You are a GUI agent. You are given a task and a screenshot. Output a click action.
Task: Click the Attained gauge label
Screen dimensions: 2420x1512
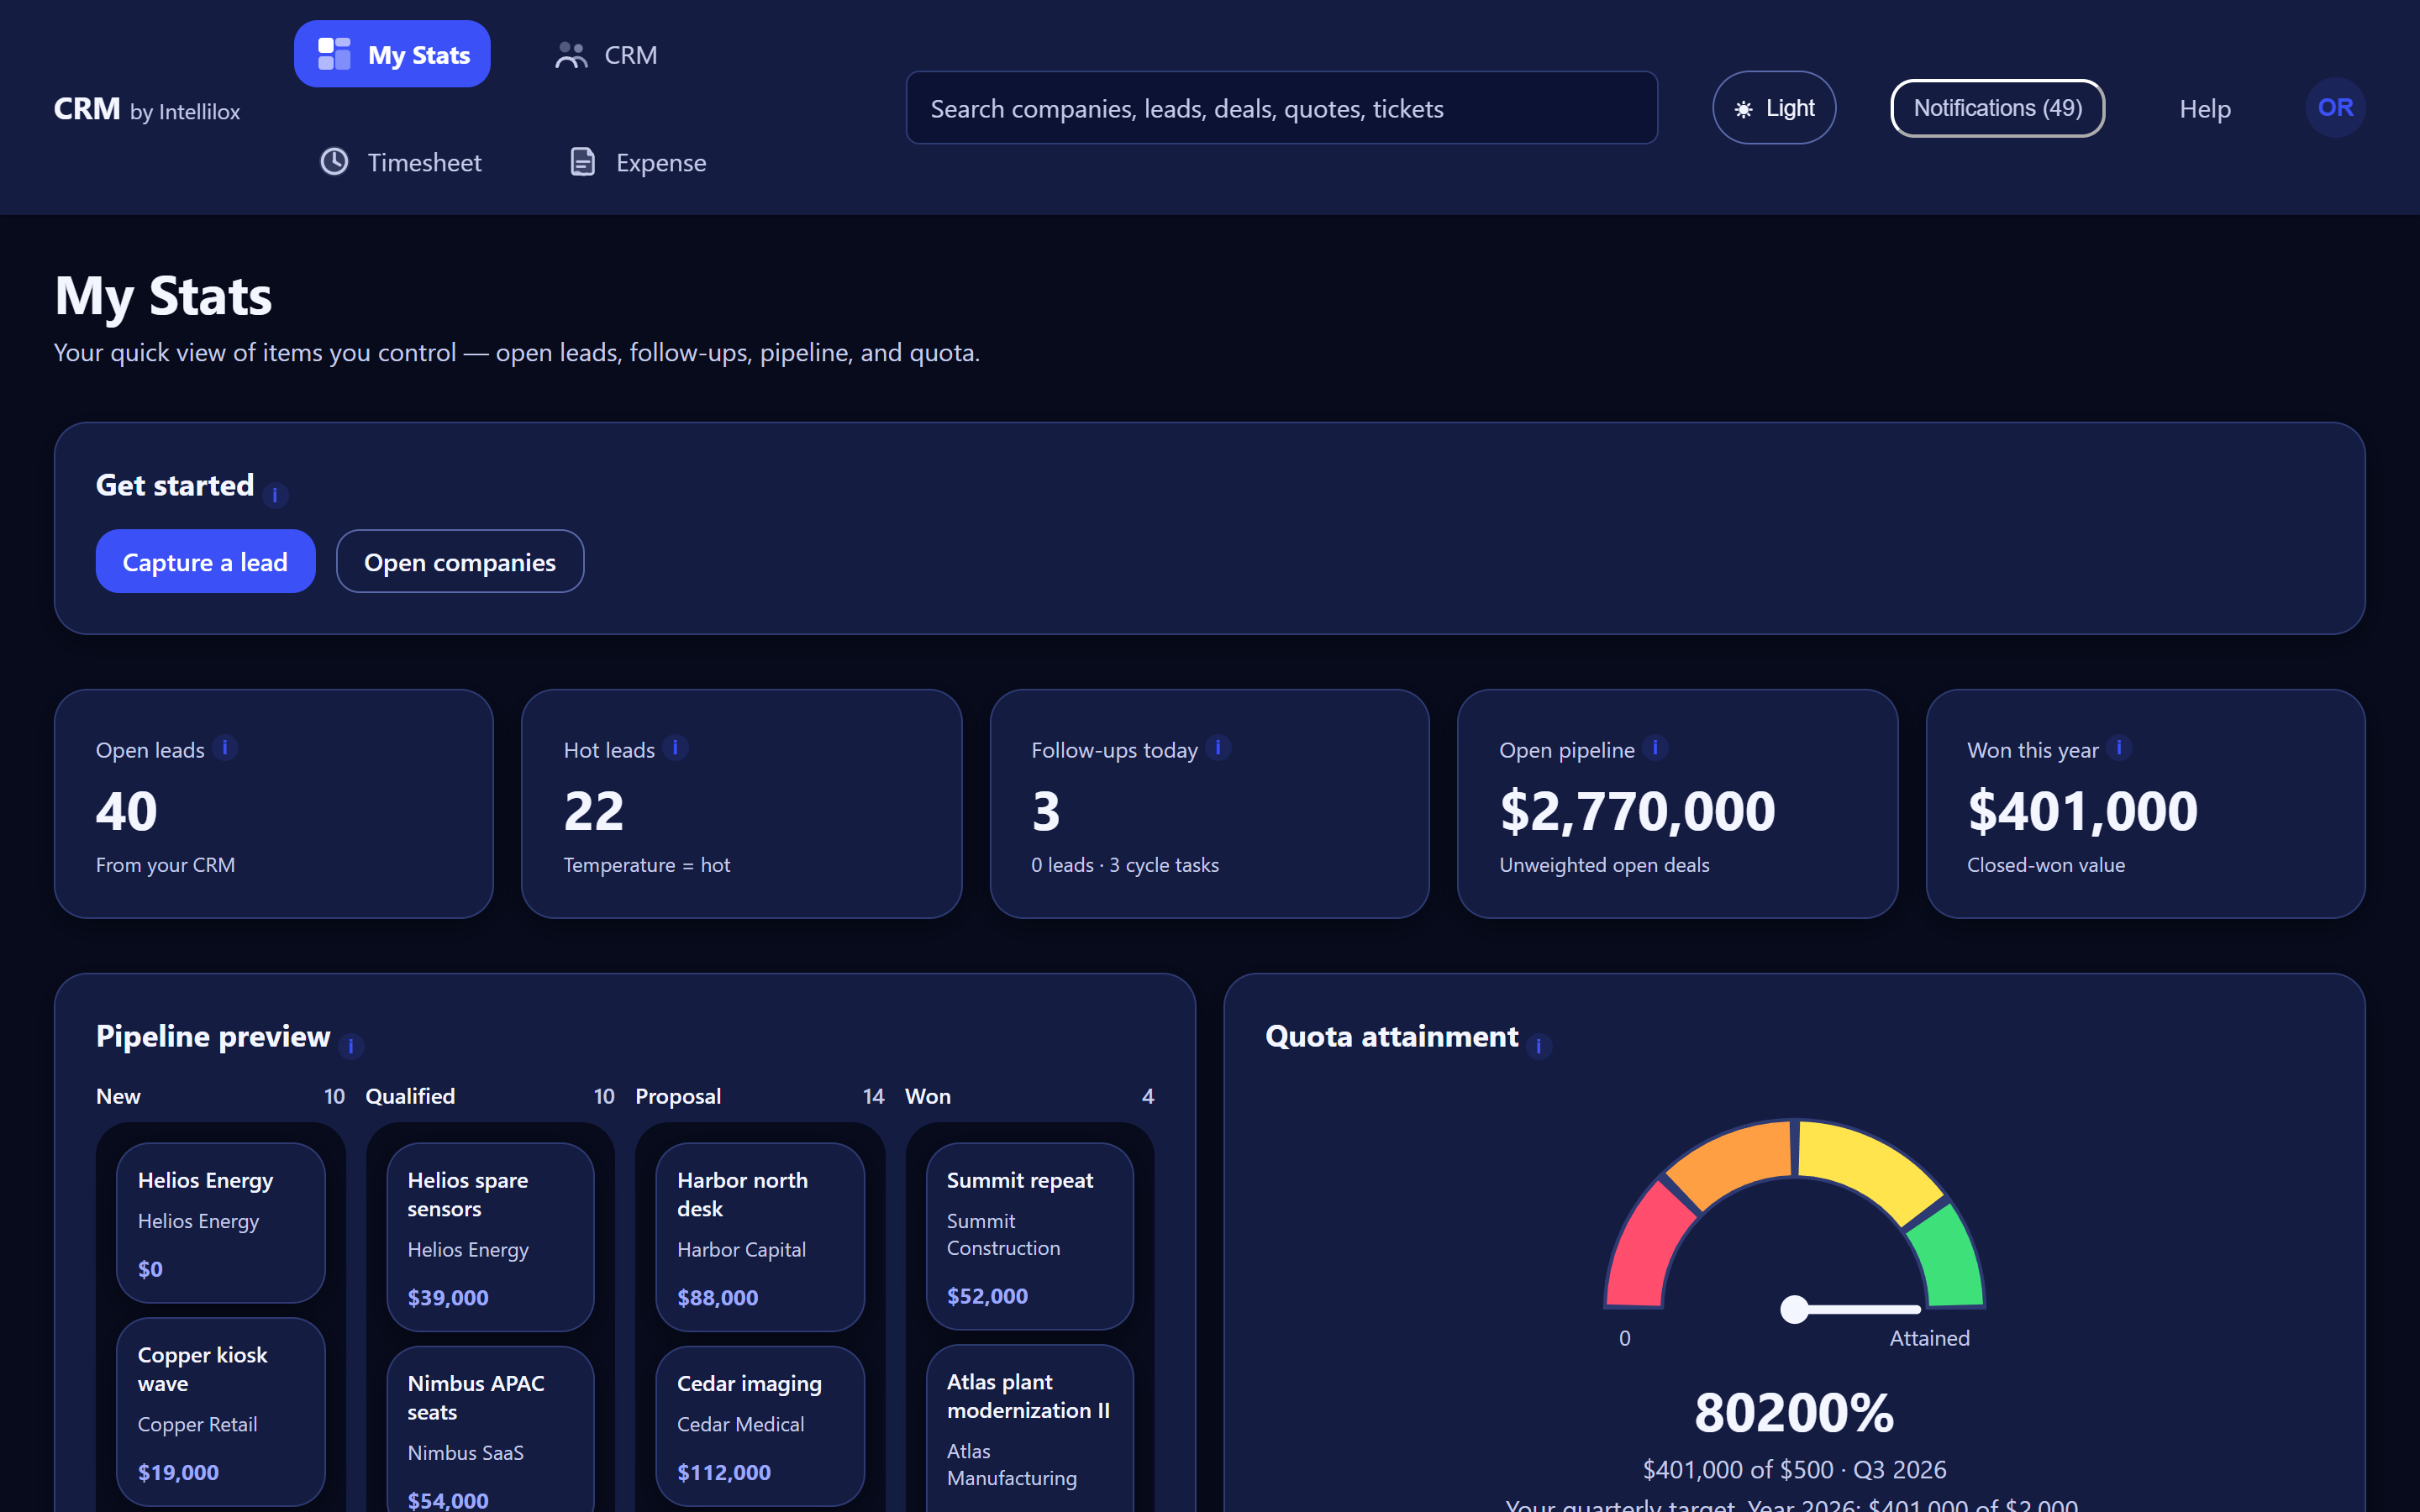tap(1929, 1338)
